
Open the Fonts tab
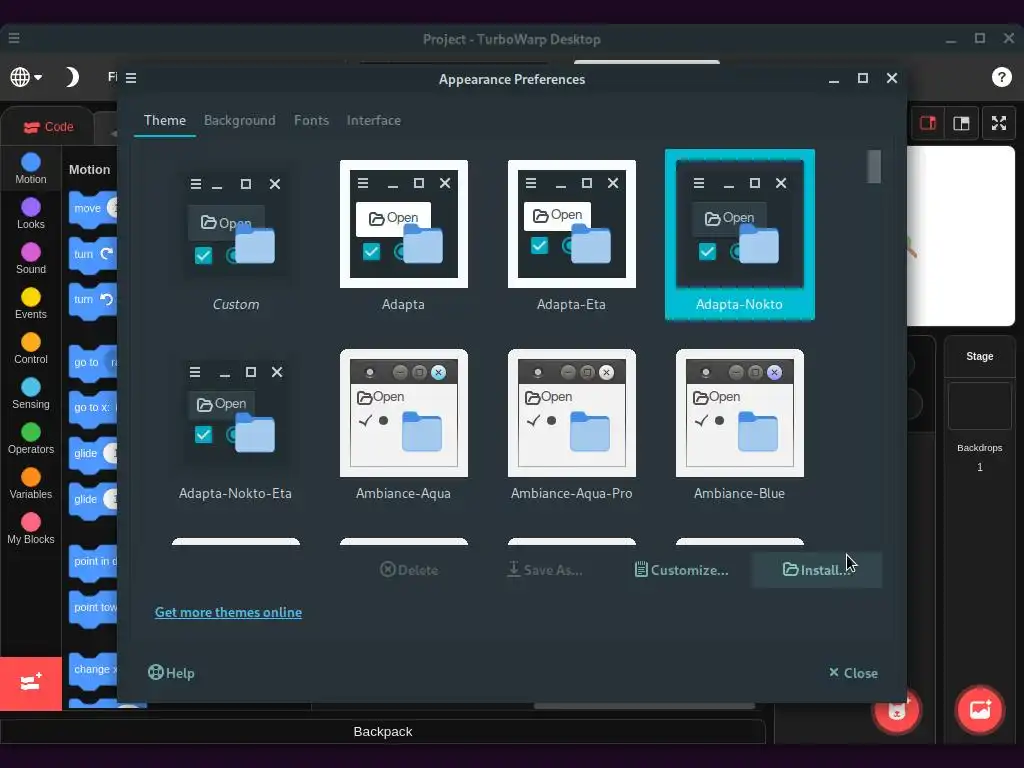click(311, 121)
